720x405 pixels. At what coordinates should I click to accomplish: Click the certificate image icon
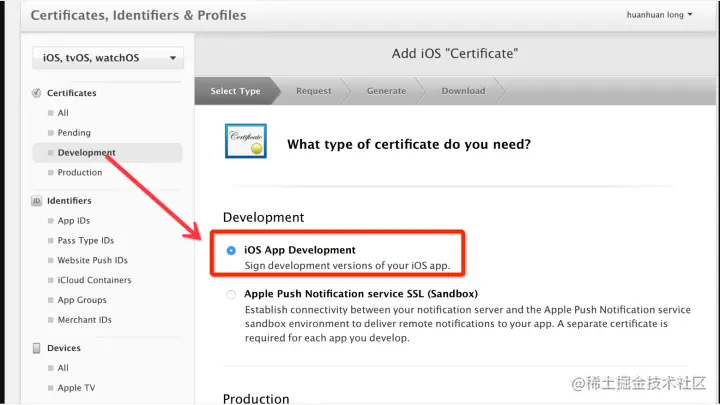pos(246,141)
